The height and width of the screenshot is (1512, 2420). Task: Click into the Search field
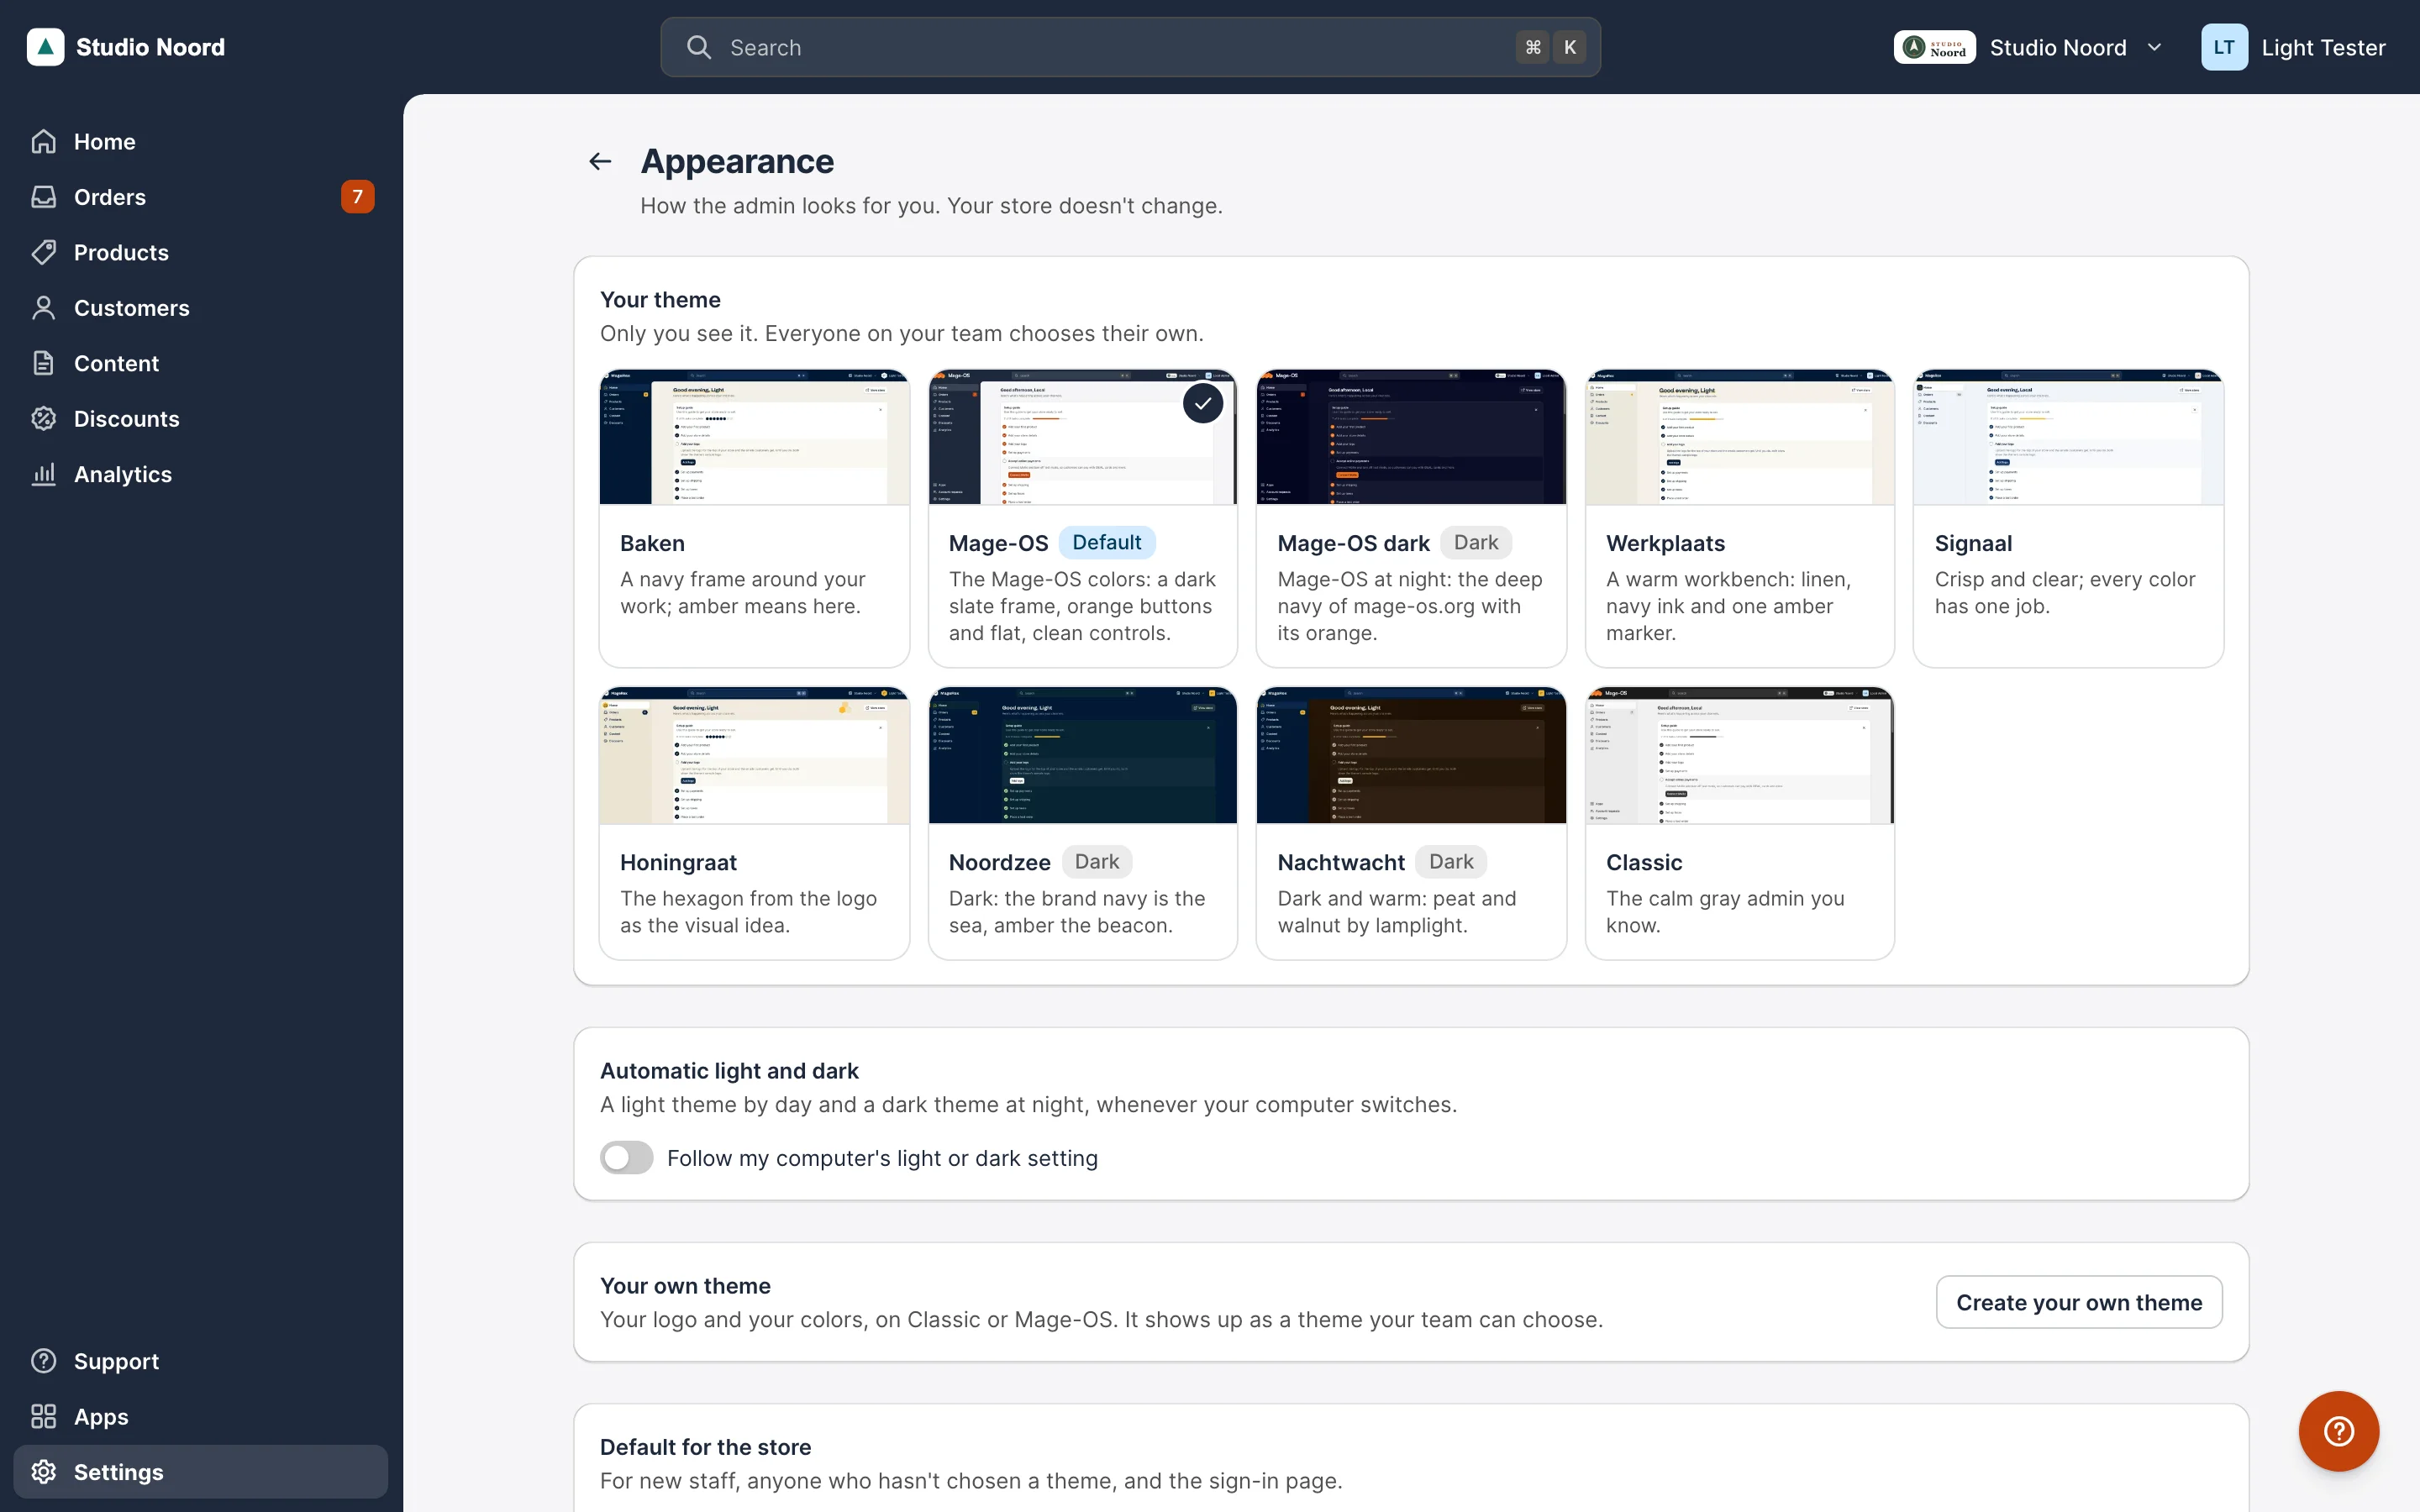[1130, 47]
